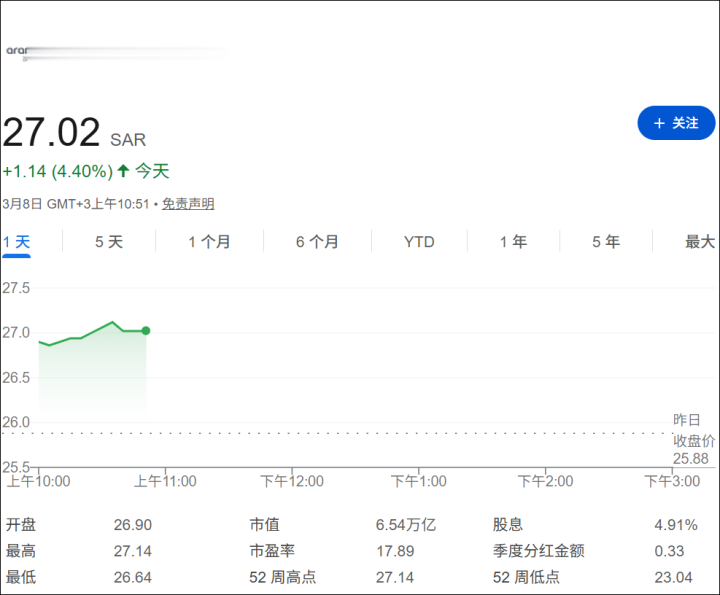Image resolution: width=720 pixels, height=595 pixels.
Task: Switch to the 1 年 tab
Action: [513, 242]
